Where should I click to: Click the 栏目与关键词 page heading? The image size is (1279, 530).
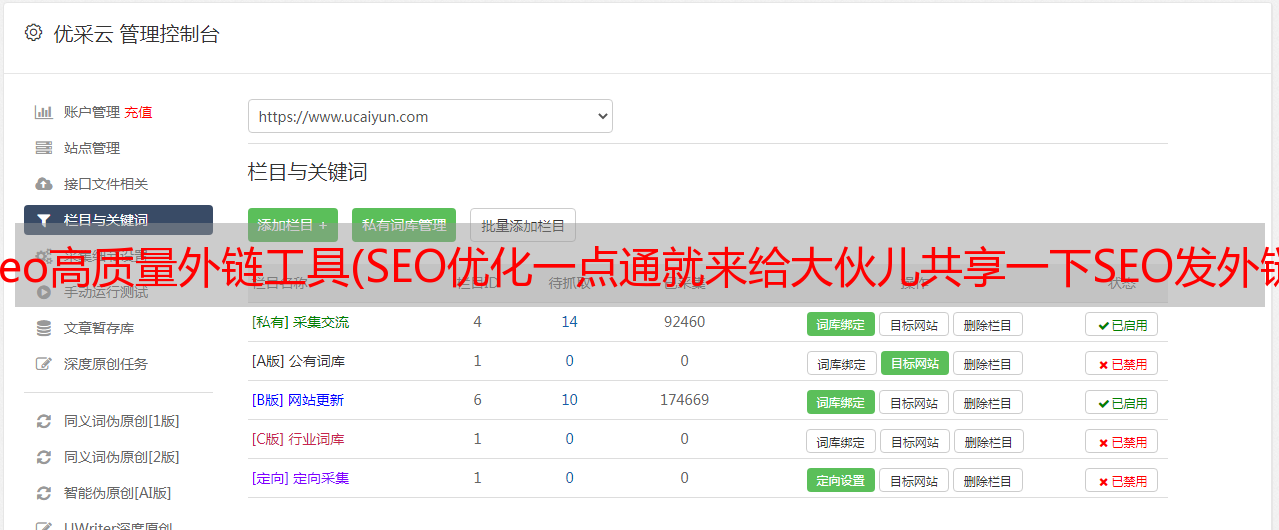(308, 172)
